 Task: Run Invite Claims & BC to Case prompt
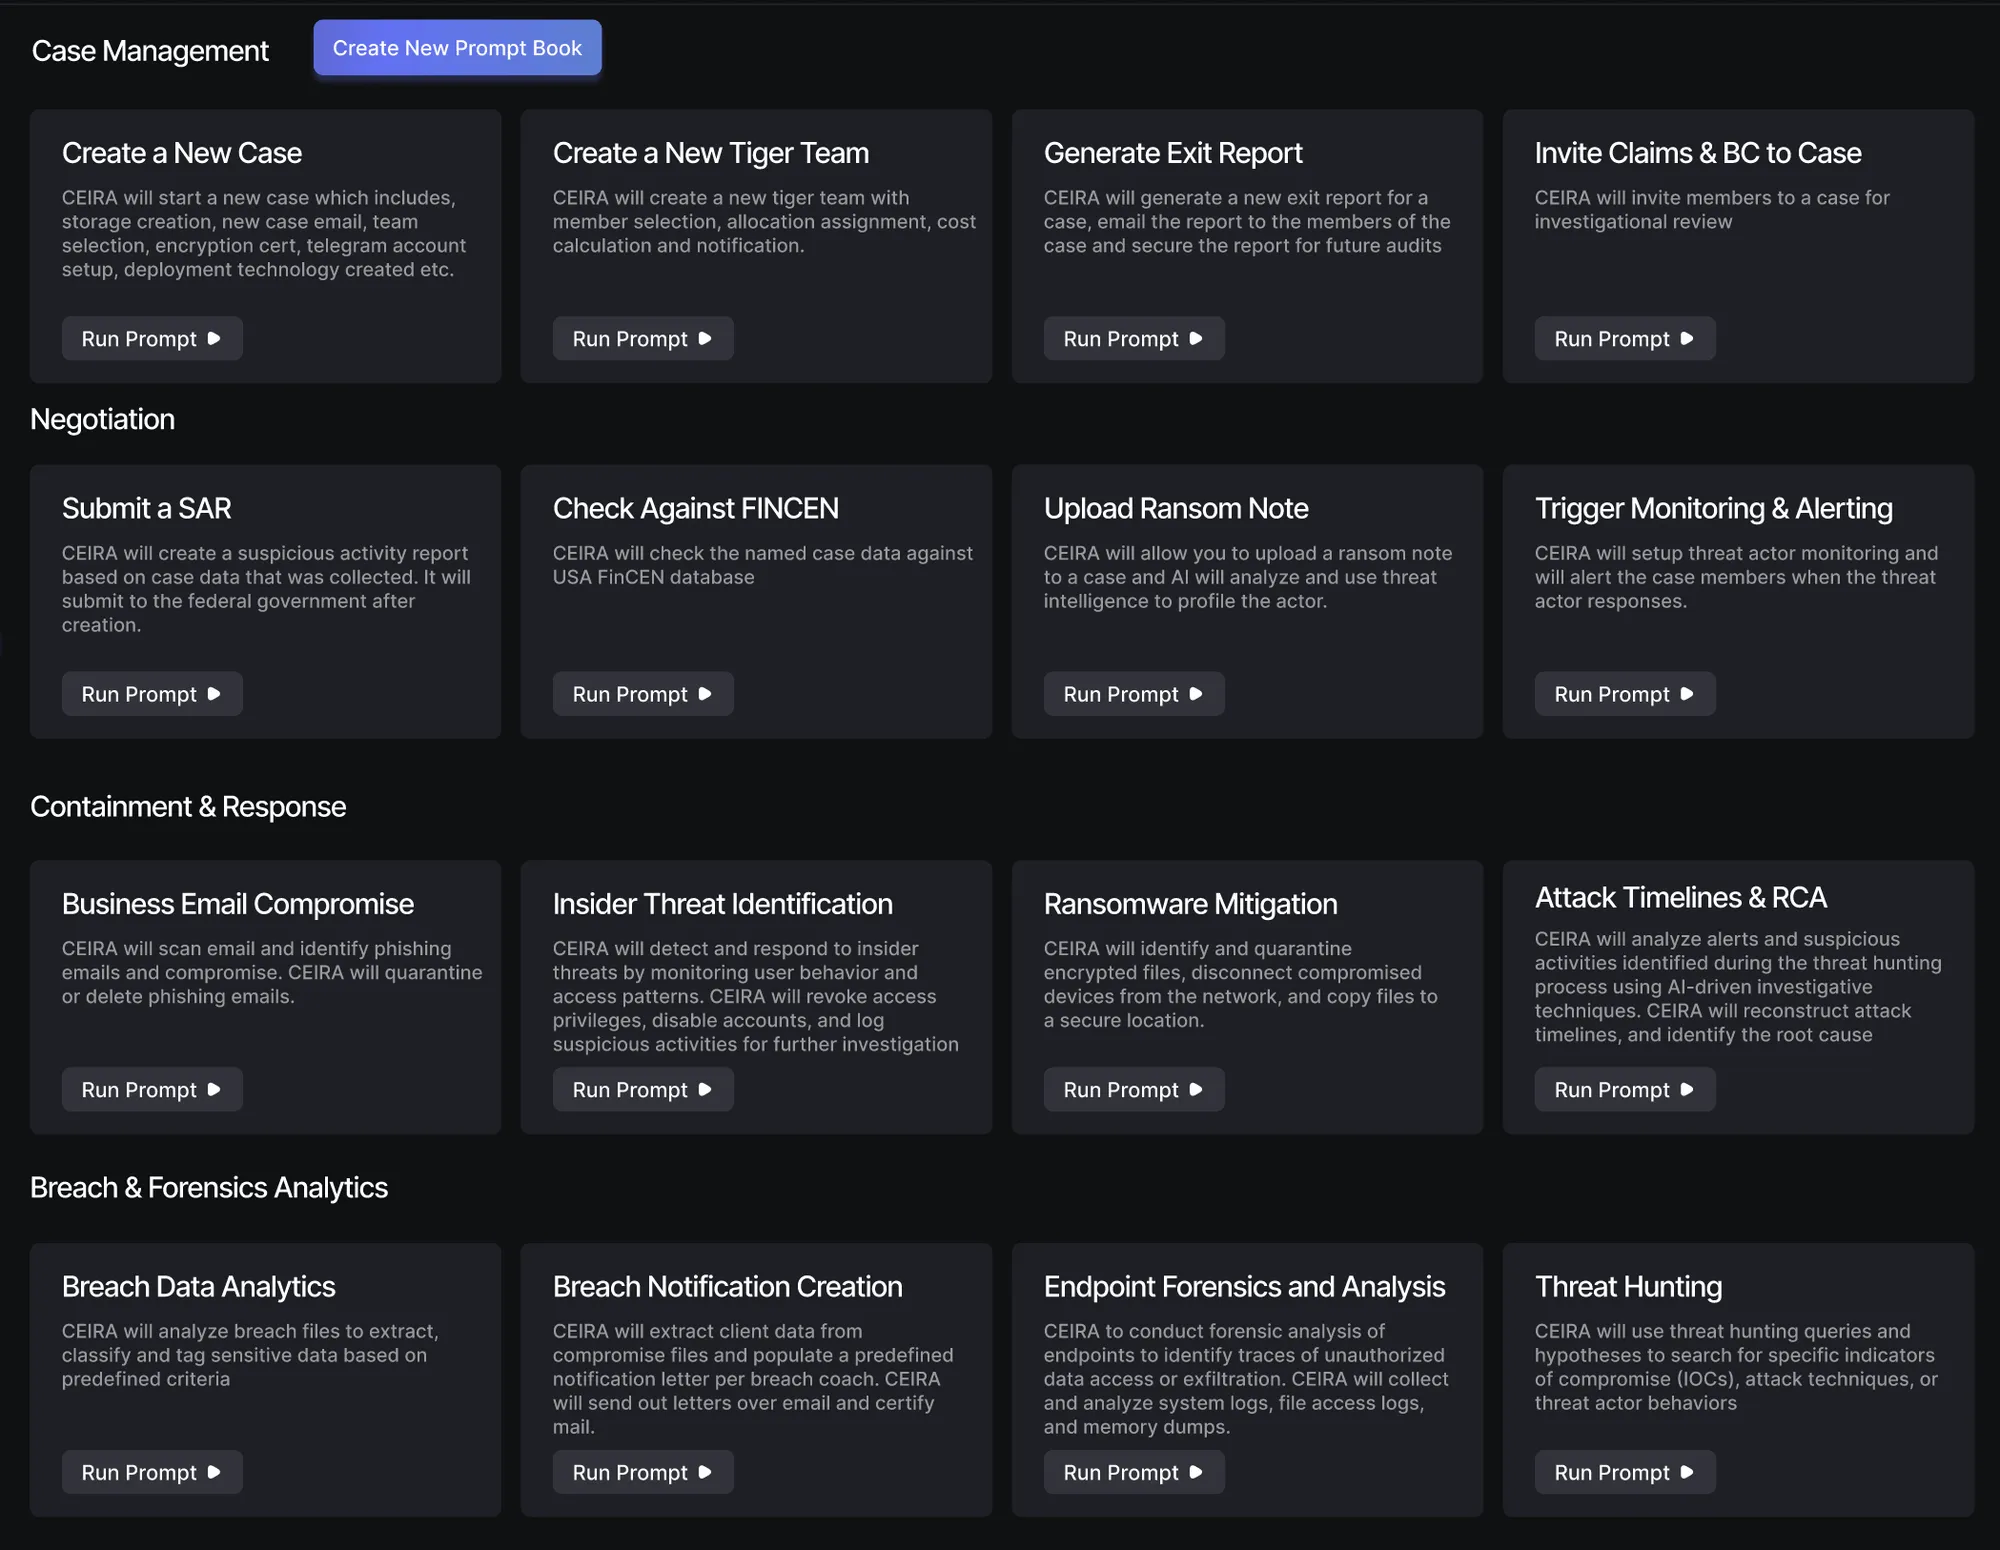click(1625, 339)
